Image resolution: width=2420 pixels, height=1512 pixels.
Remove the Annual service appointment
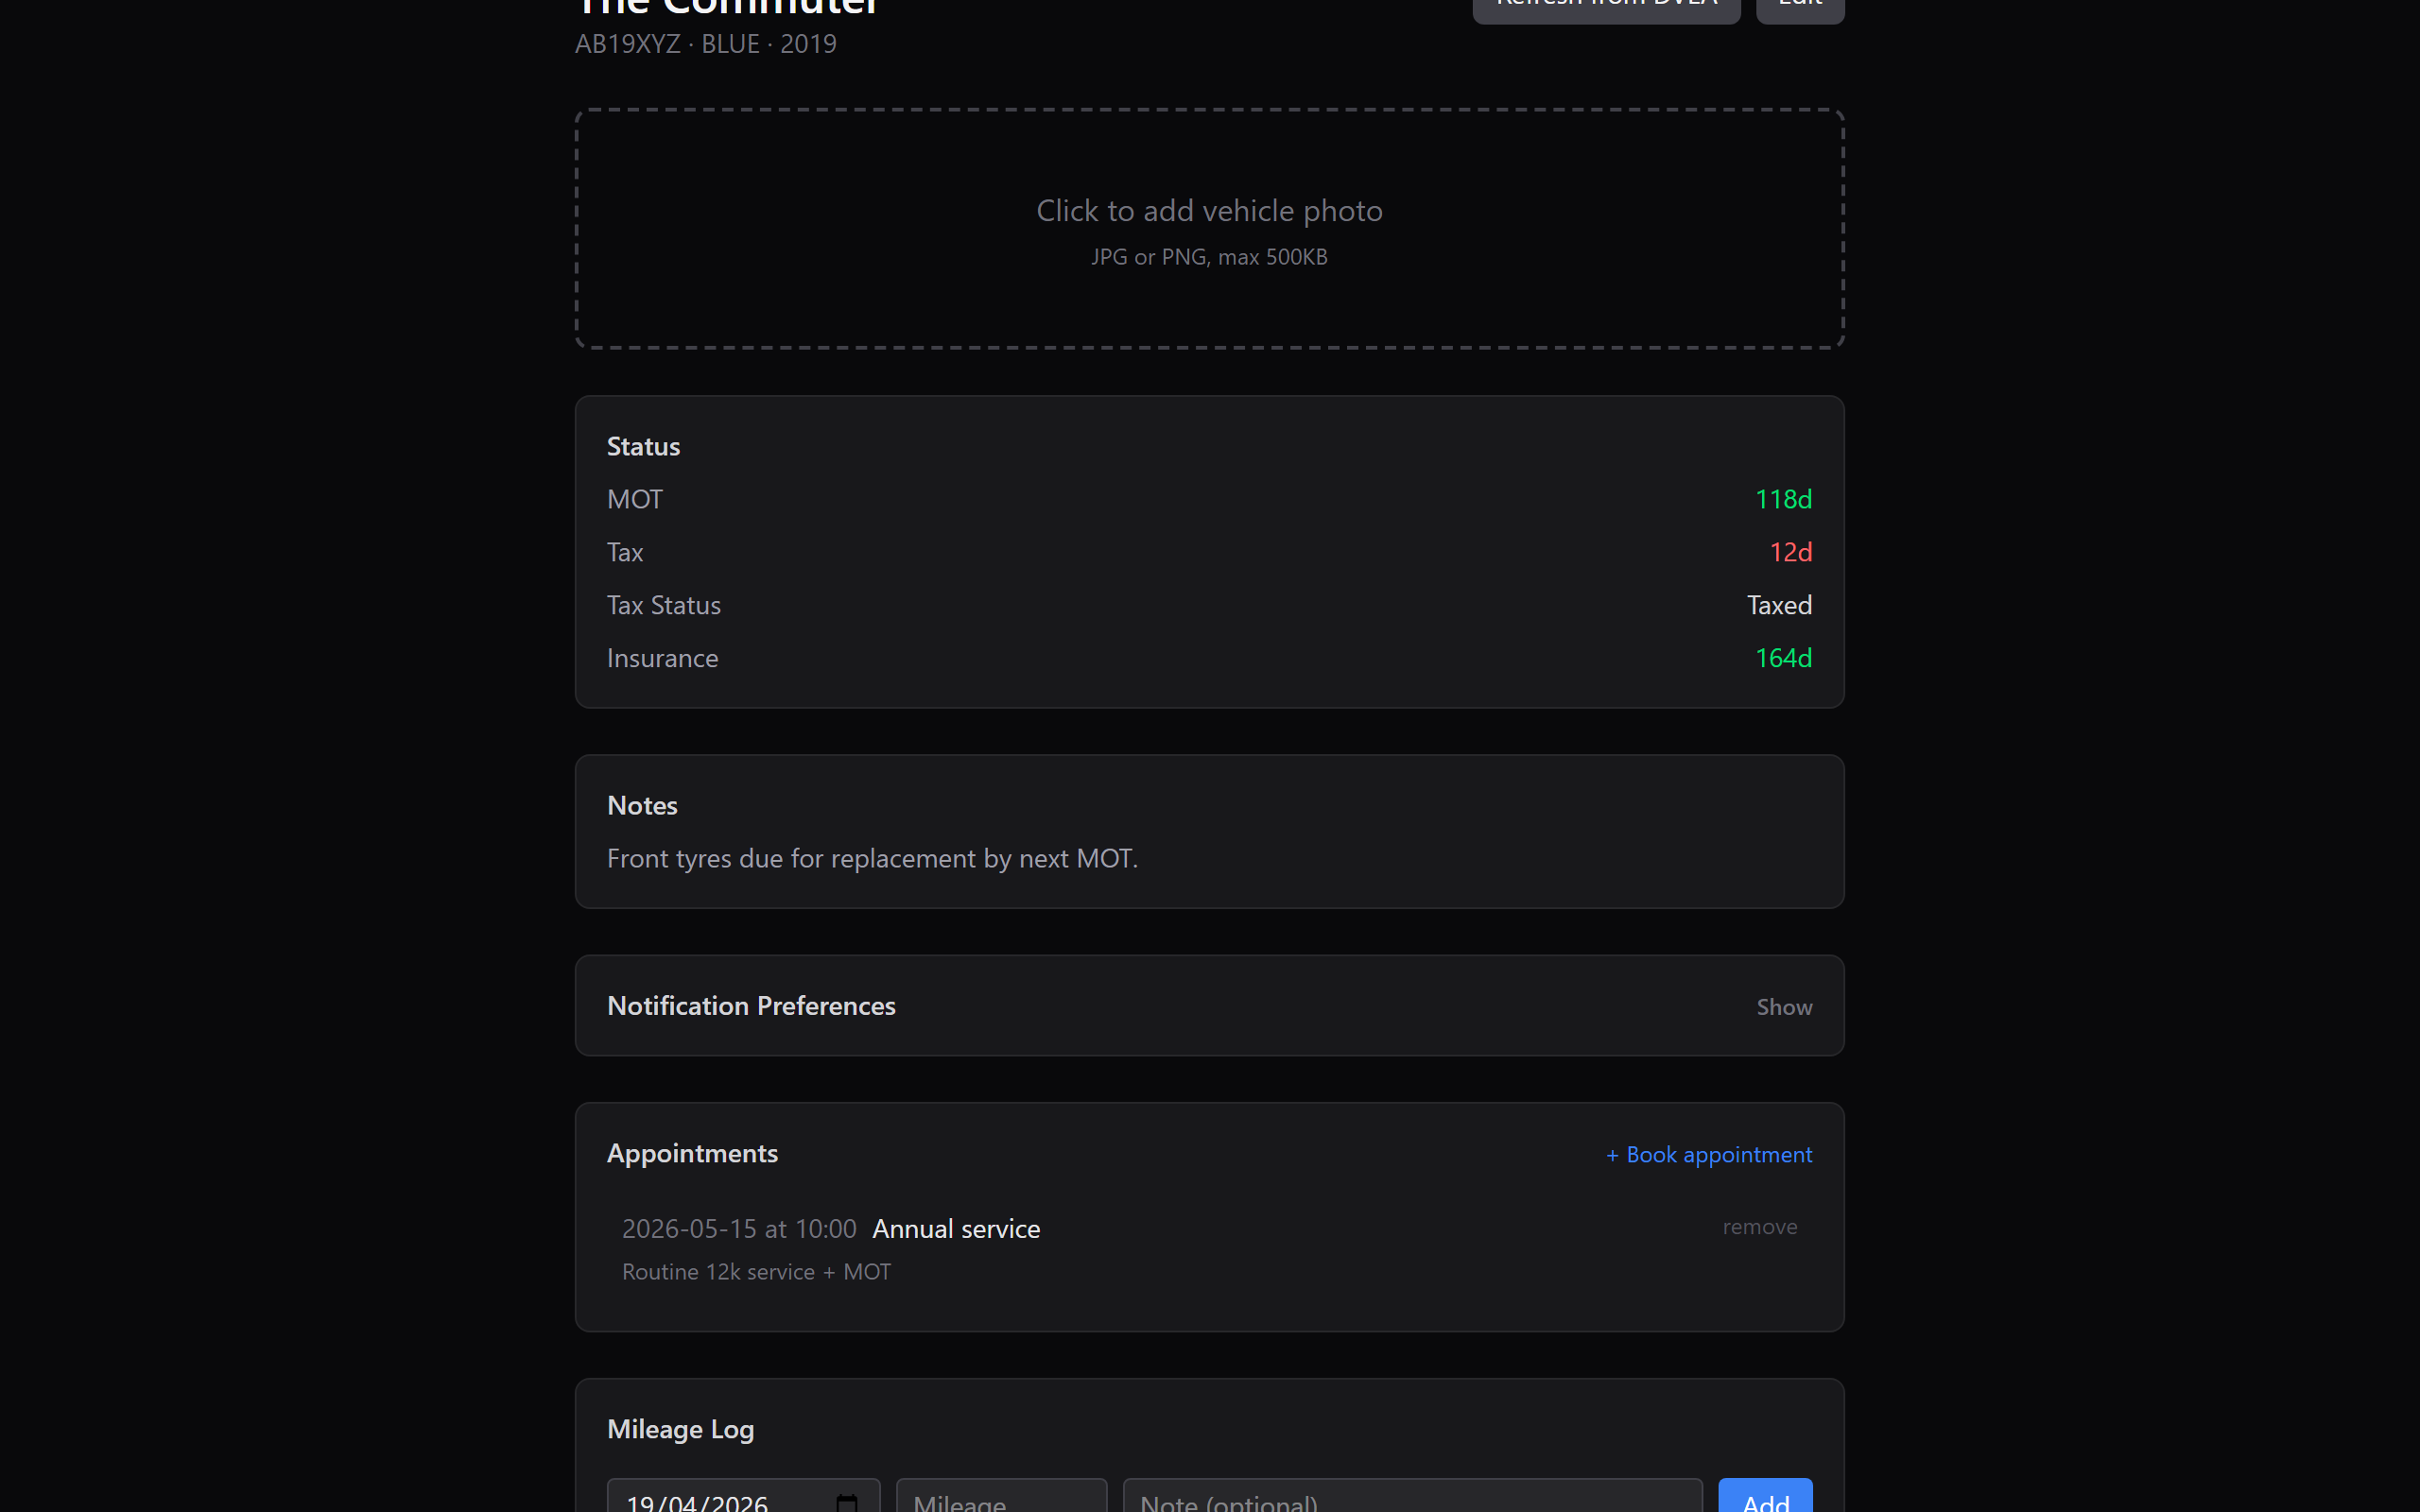(x=1759, y=1227)
